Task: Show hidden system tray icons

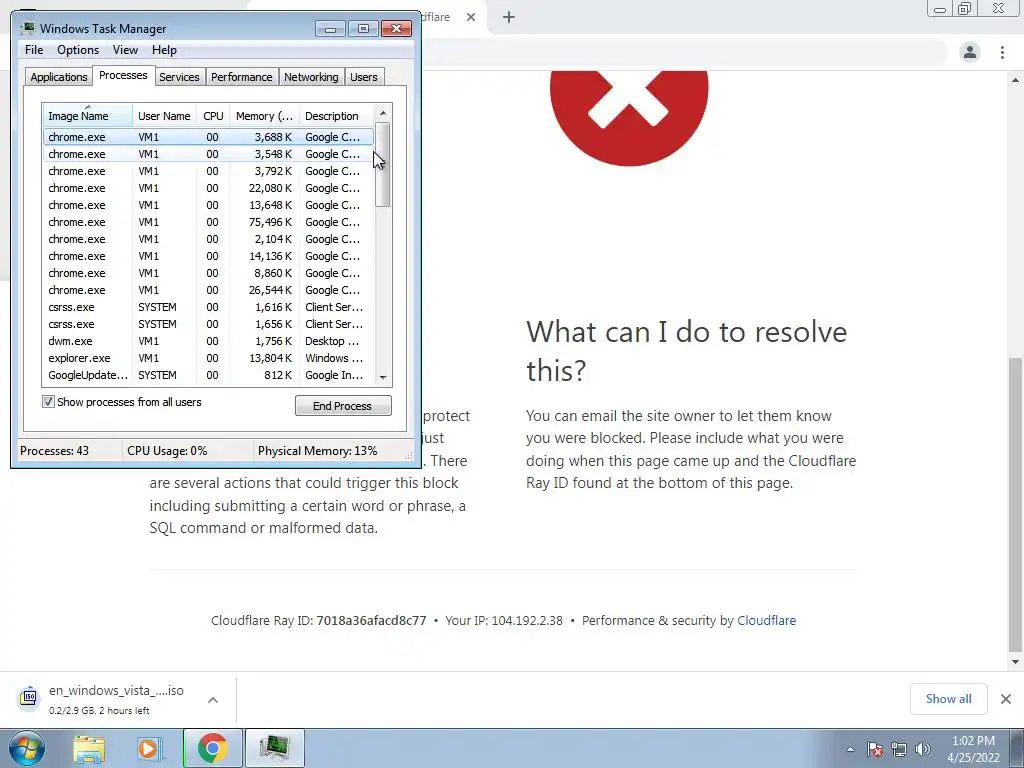Action: coord(850,749)
